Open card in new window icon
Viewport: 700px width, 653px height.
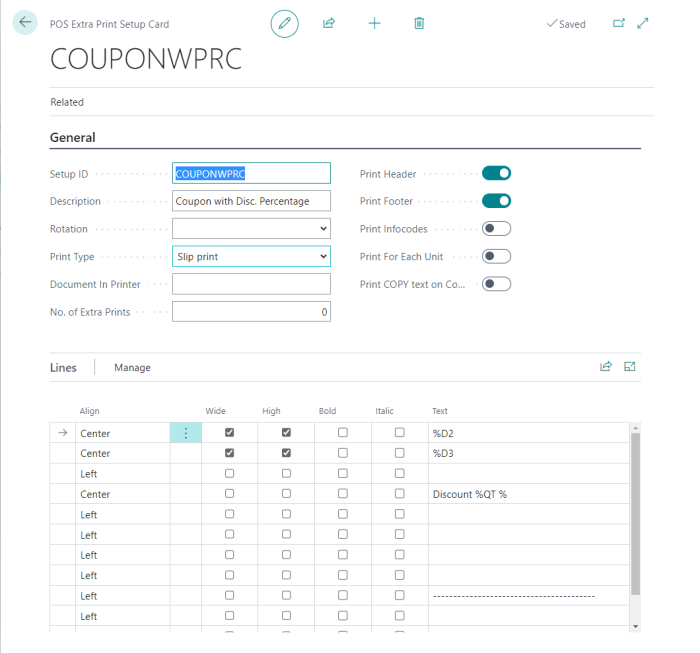(x=618, y=23)
